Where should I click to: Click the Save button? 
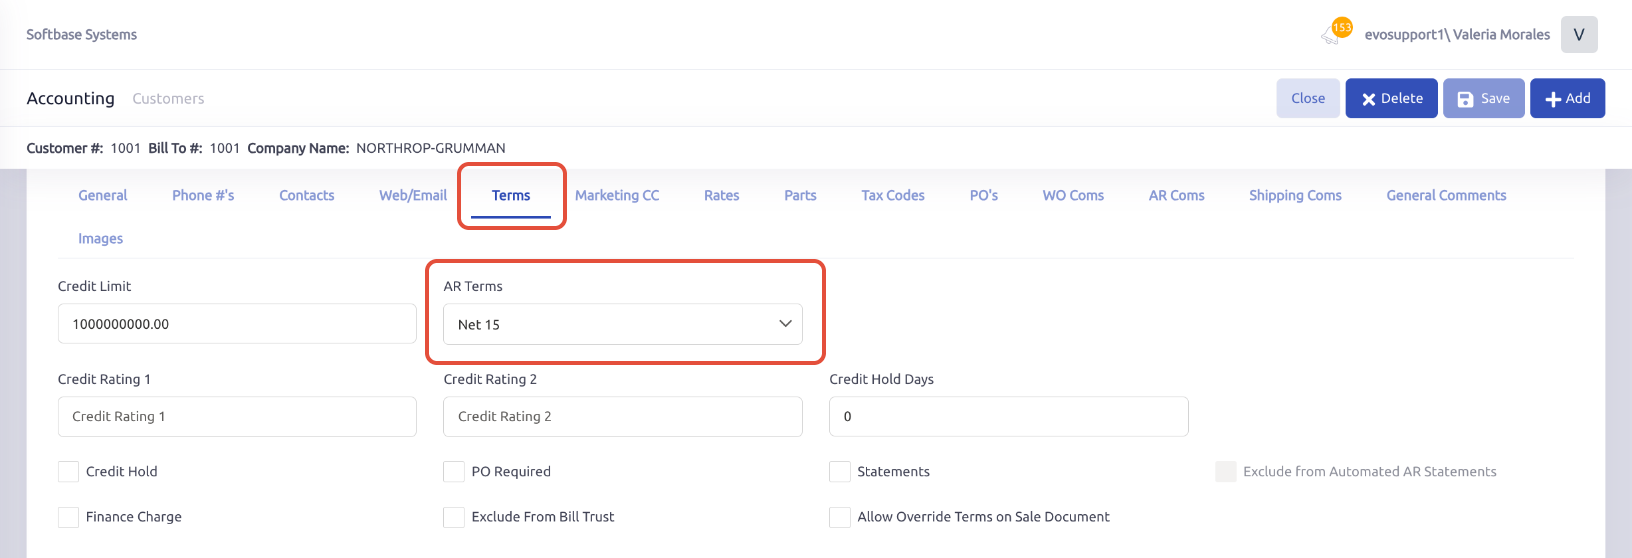coord(1483,98)
